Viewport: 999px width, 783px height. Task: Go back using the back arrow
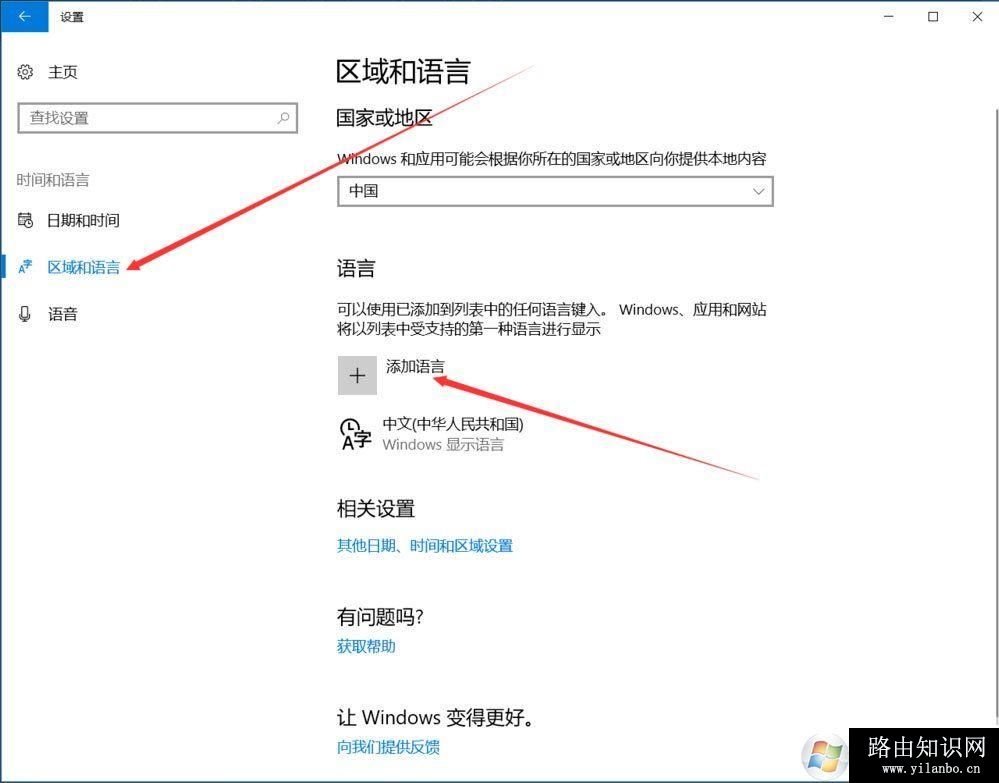click(24, 17)
